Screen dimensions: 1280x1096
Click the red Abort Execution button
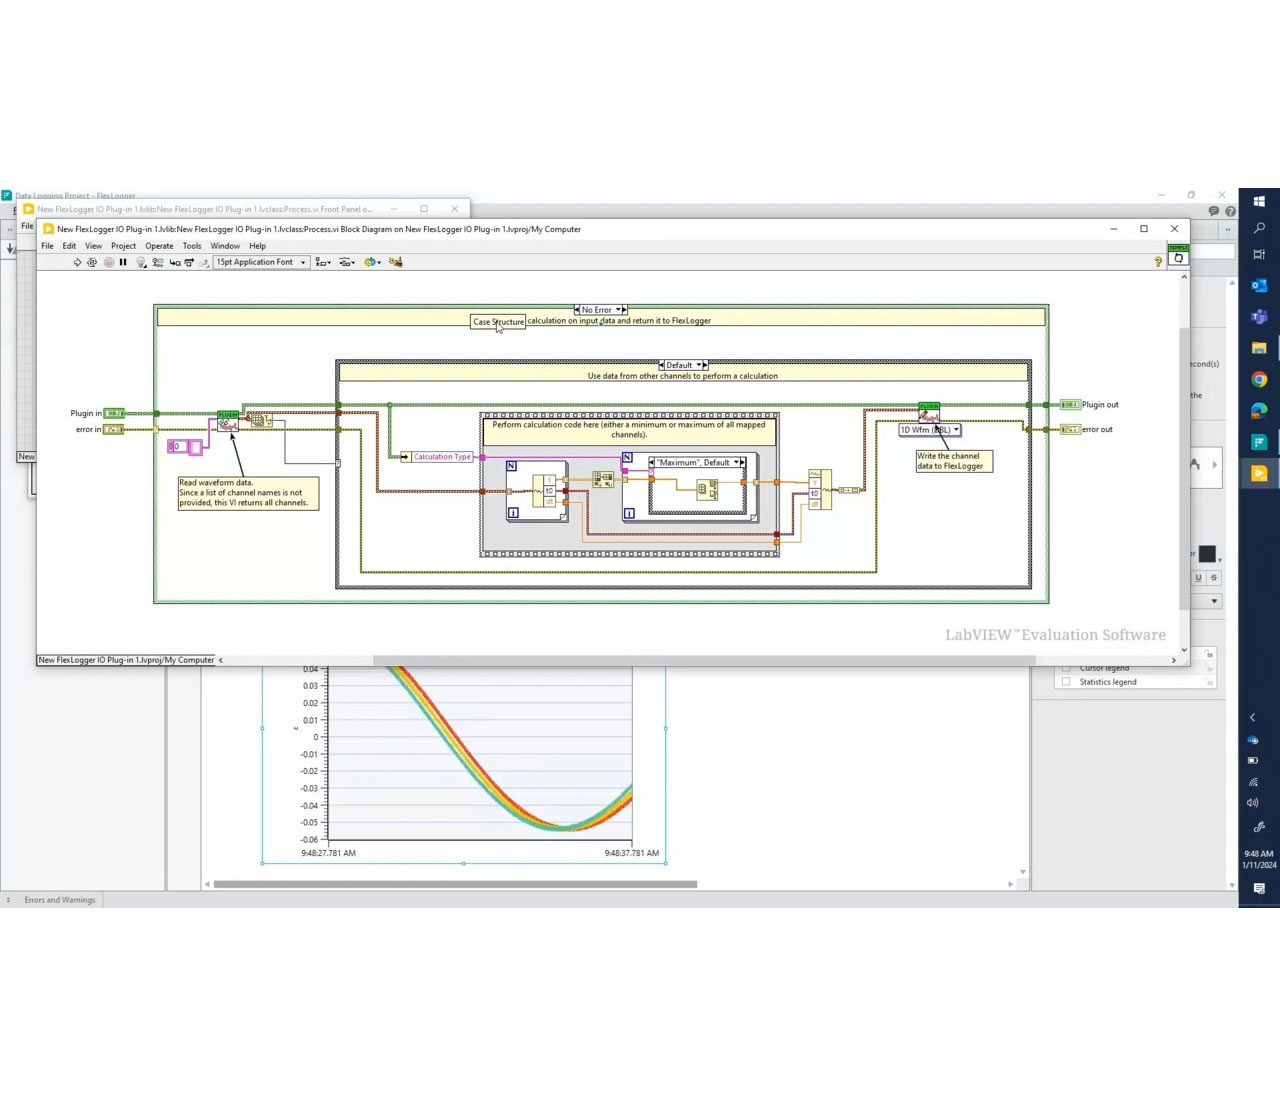(108, 262)
